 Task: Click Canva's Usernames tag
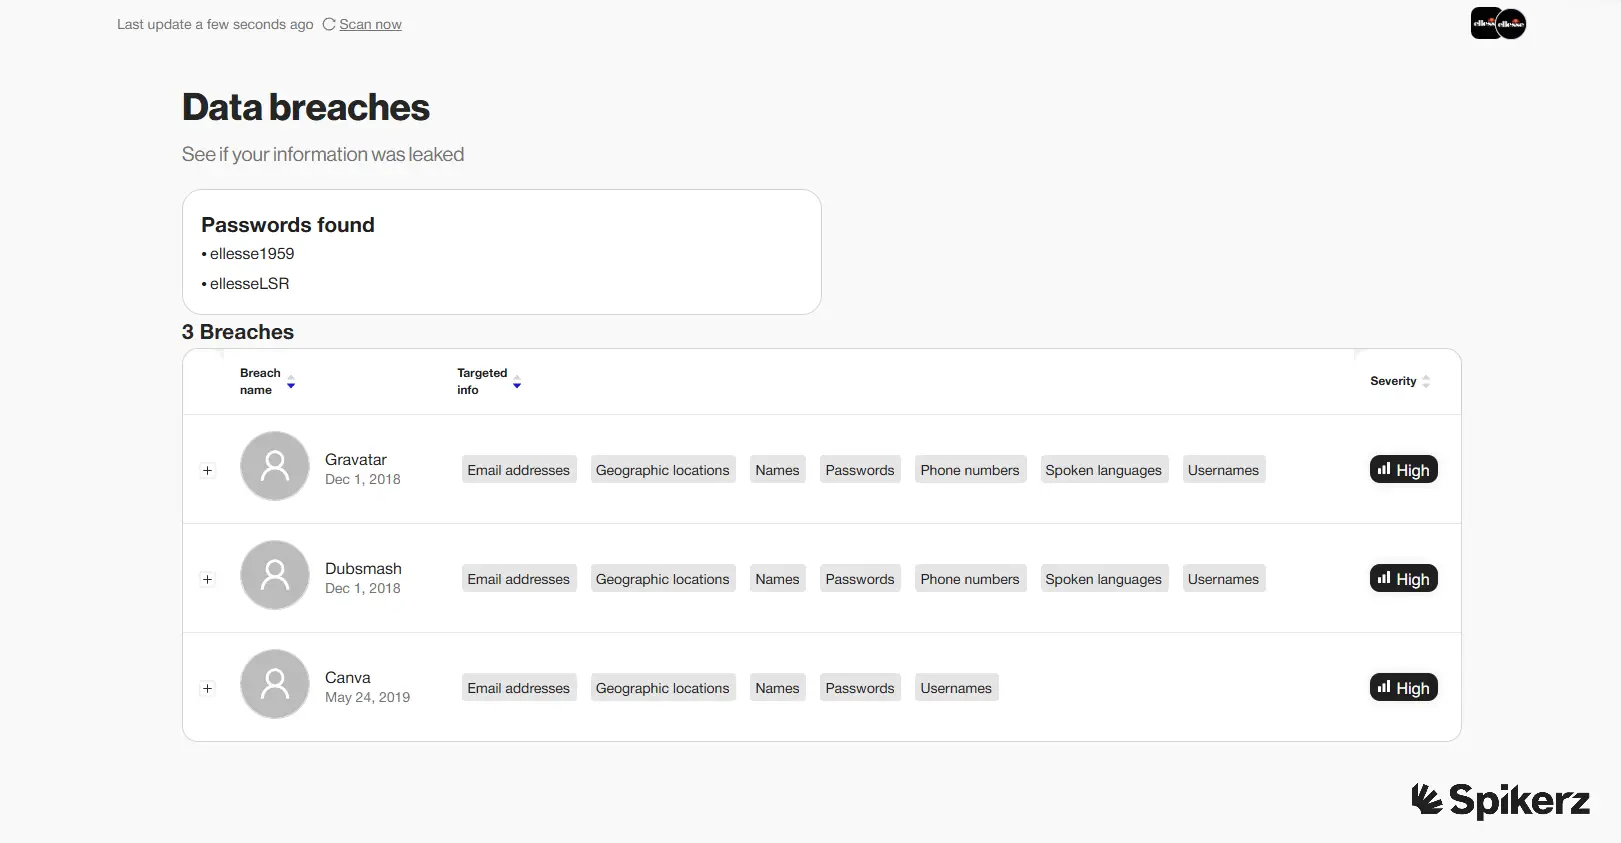click(x=957, y=688)
